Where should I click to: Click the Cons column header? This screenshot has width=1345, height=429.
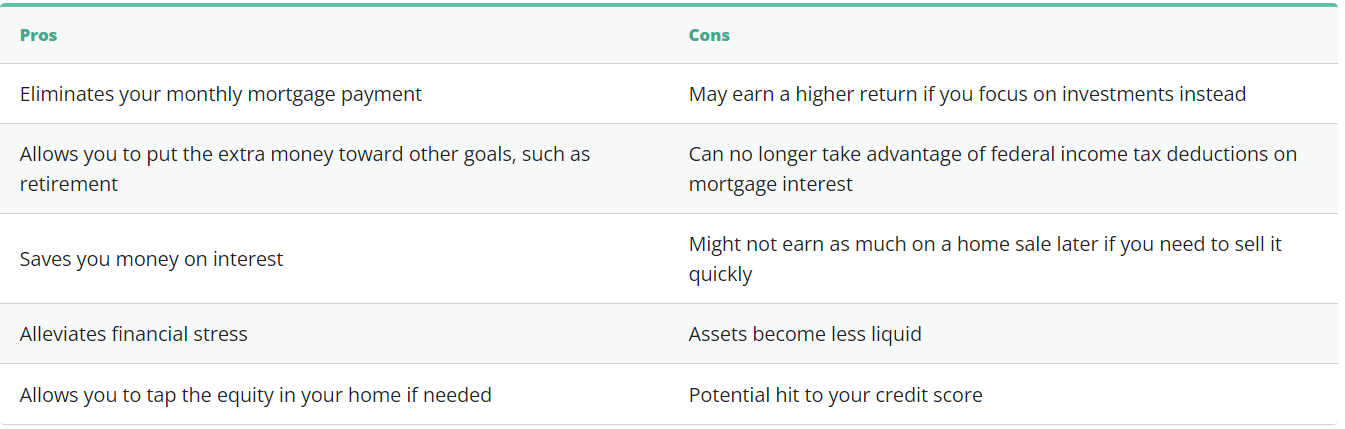pos(709,35)
